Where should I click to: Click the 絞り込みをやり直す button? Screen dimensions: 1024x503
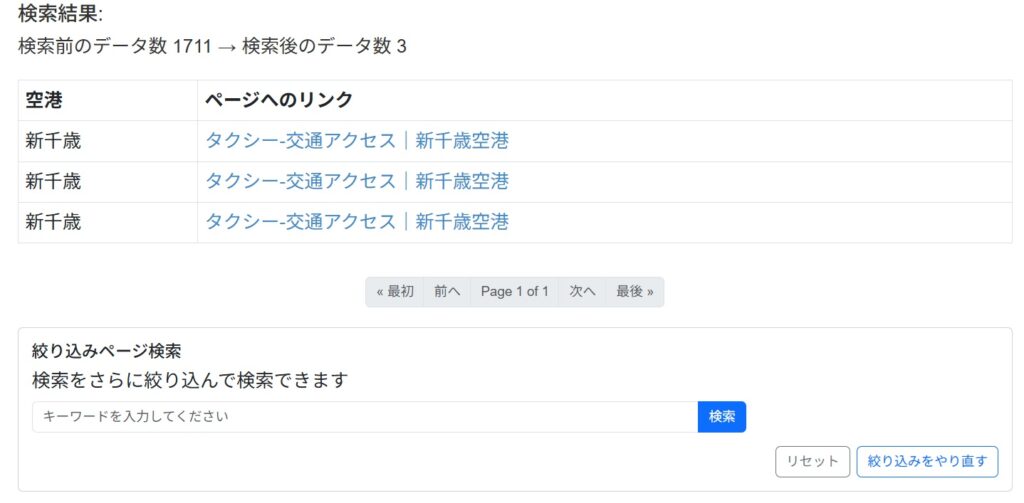click(927, 461)
